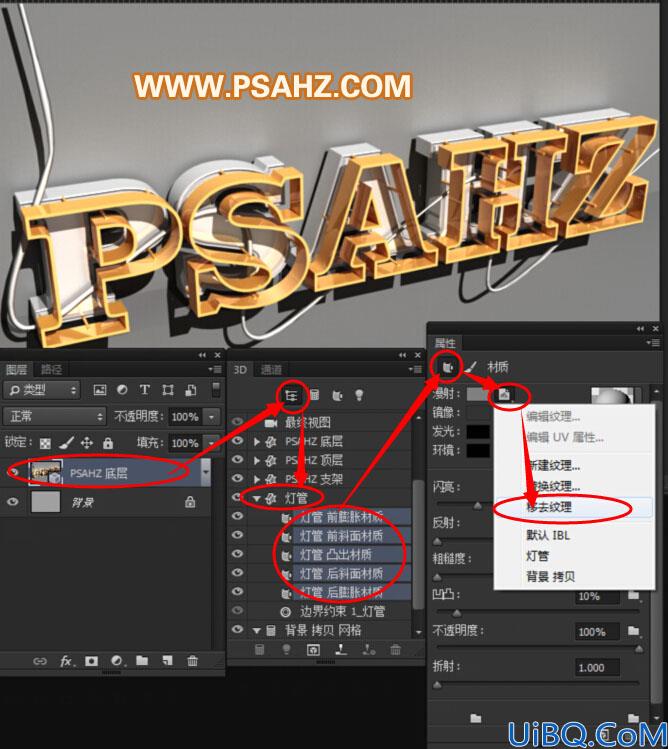Open layer 不透明度 dropdown arrow in Layers panel

point(212,417)
